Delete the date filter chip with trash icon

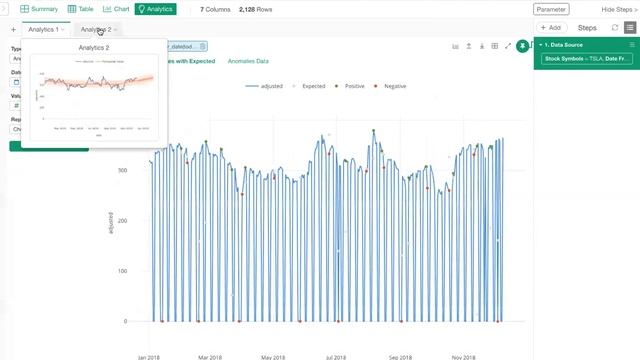click(202, 47)
